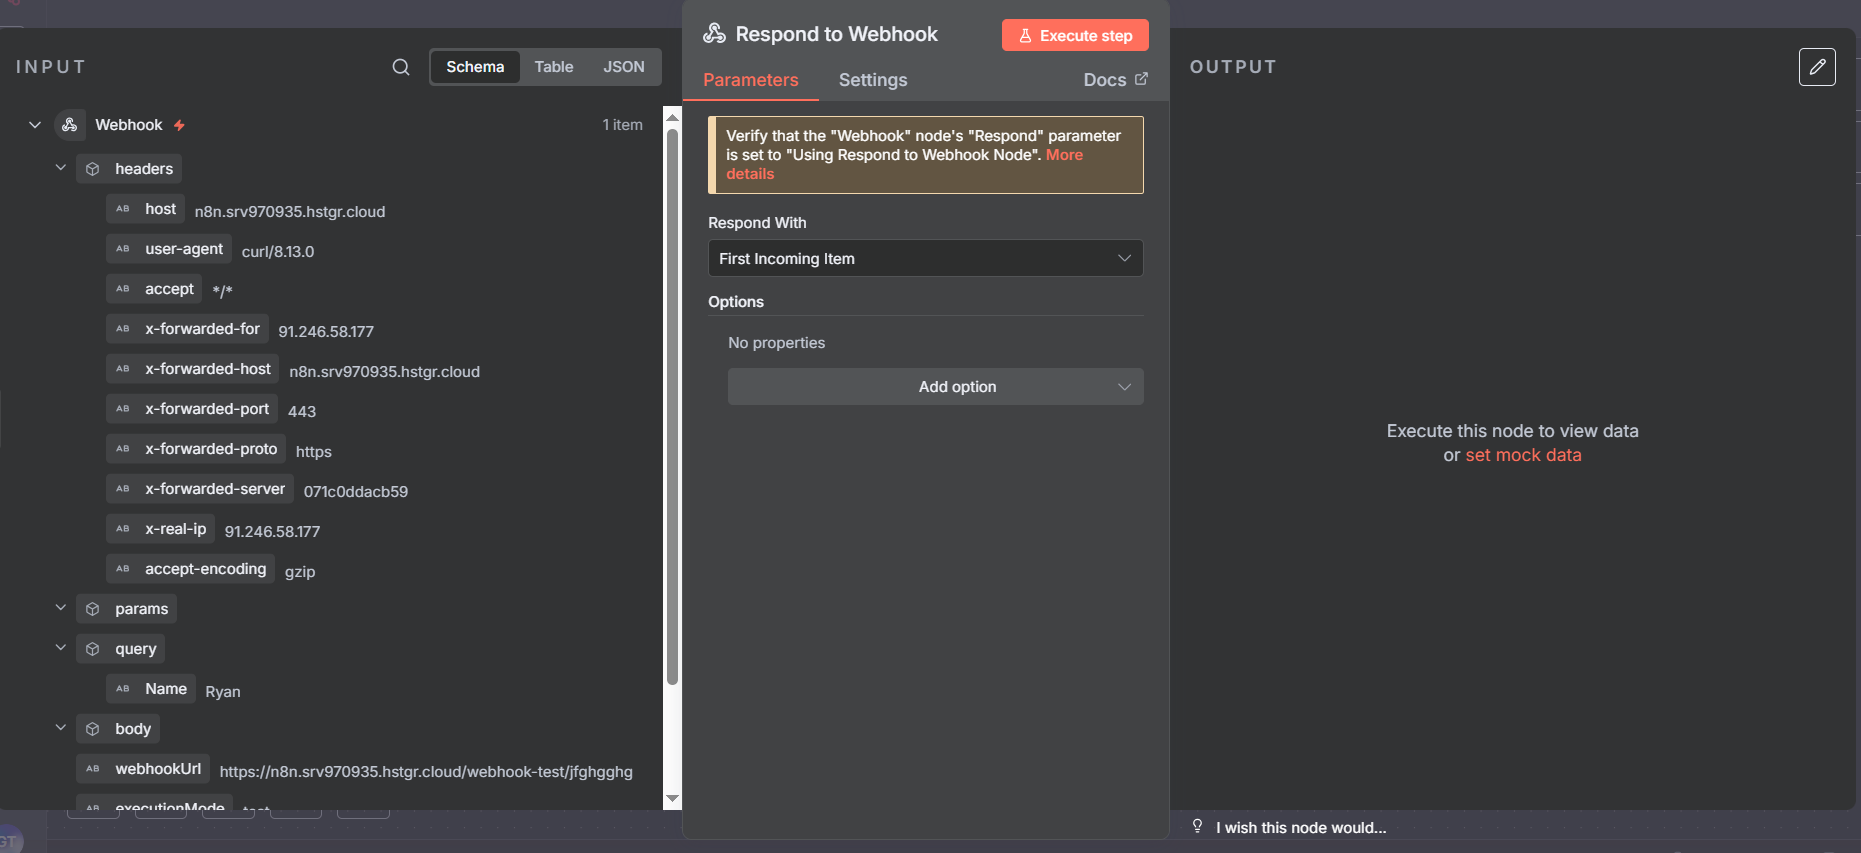
Task: Click the pencil edit output icon
Action: click(1816, 67)
